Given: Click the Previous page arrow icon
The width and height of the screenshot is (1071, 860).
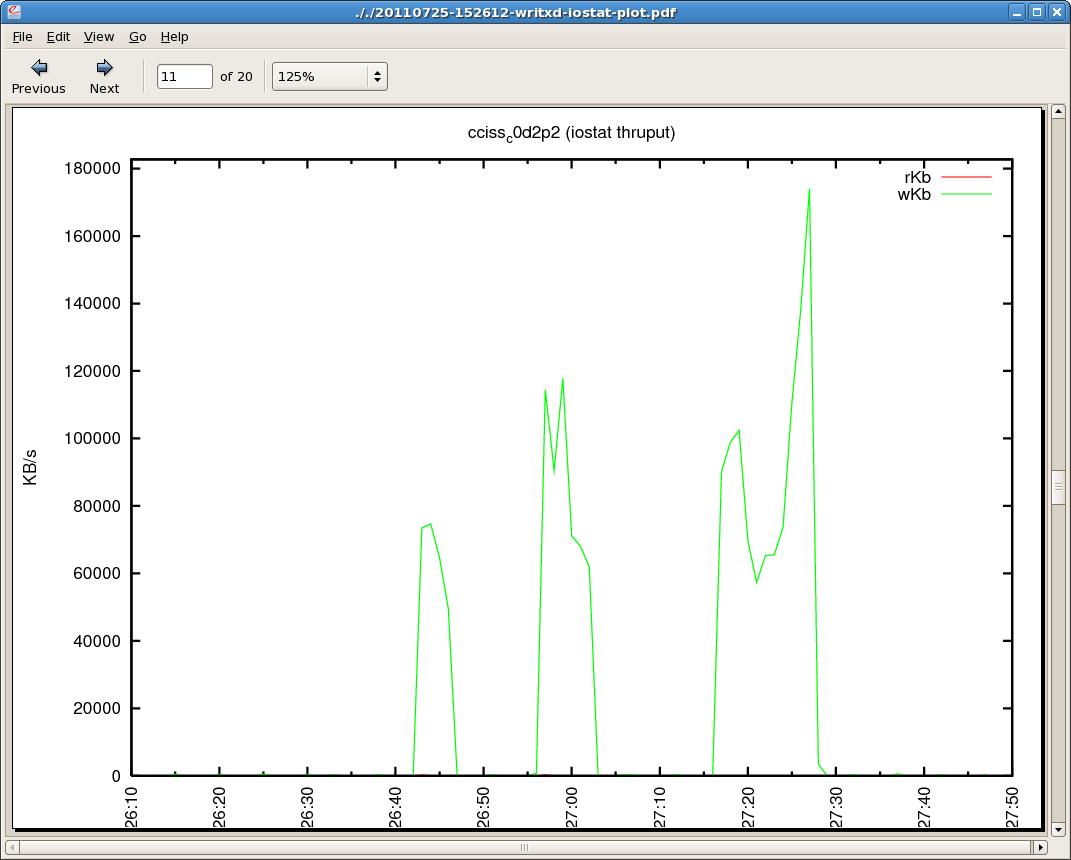Looking at the screenshot, I should point(39,68).
